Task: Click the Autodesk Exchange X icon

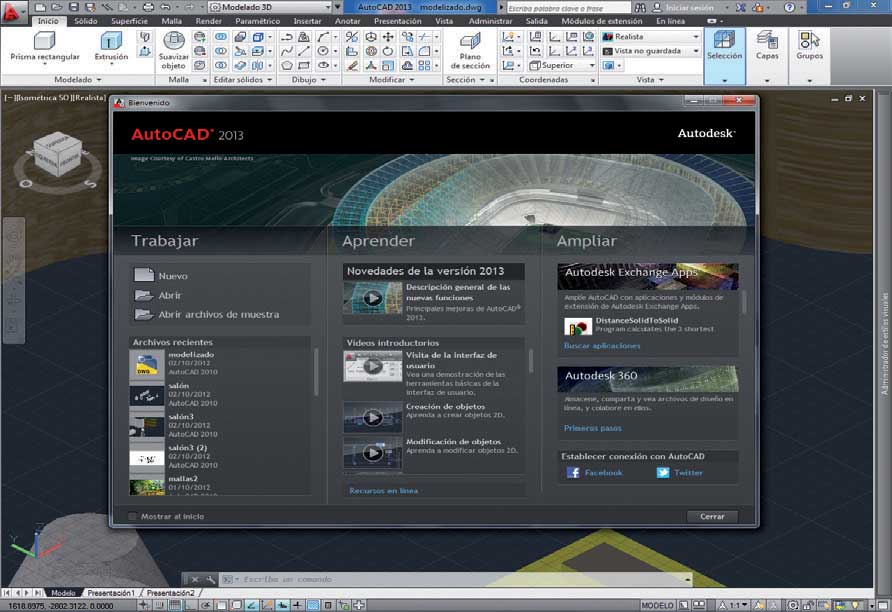Action: coord(741,7)
